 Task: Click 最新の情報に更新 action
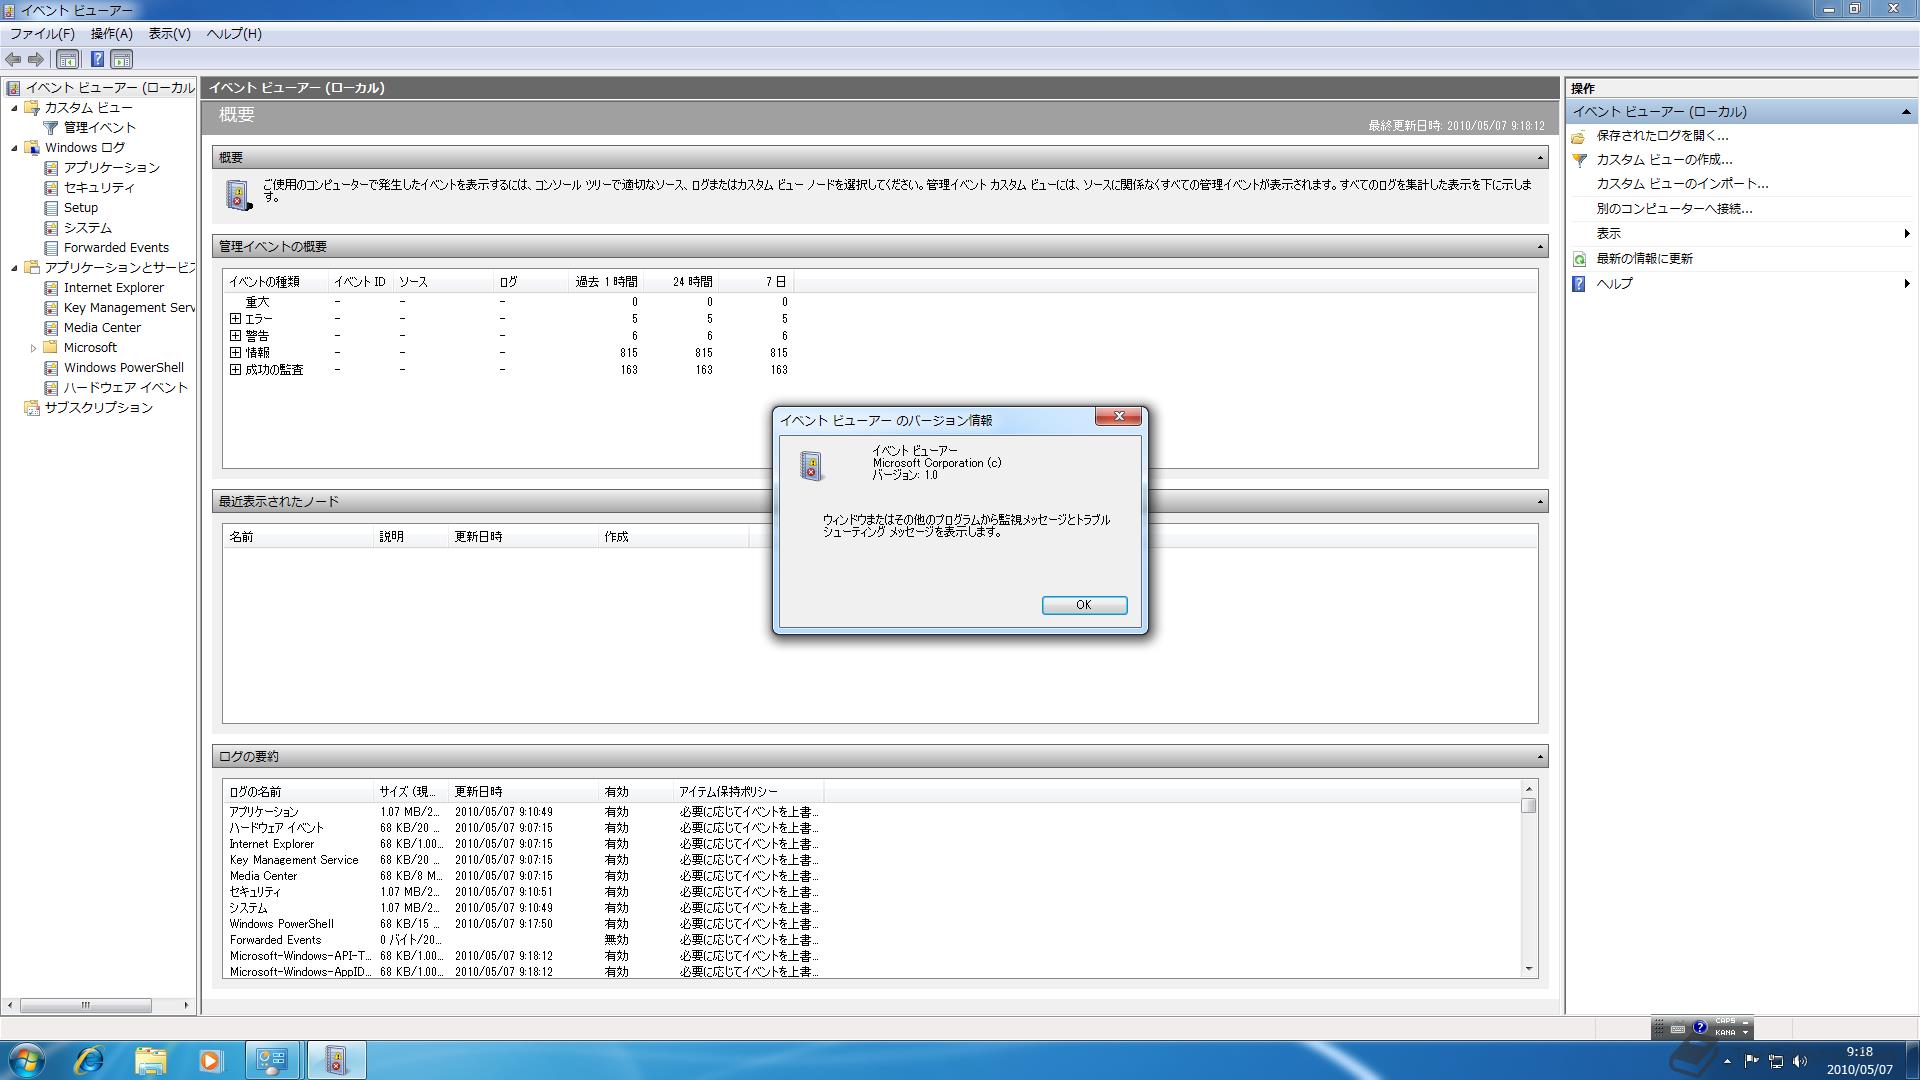(1644, 259)
